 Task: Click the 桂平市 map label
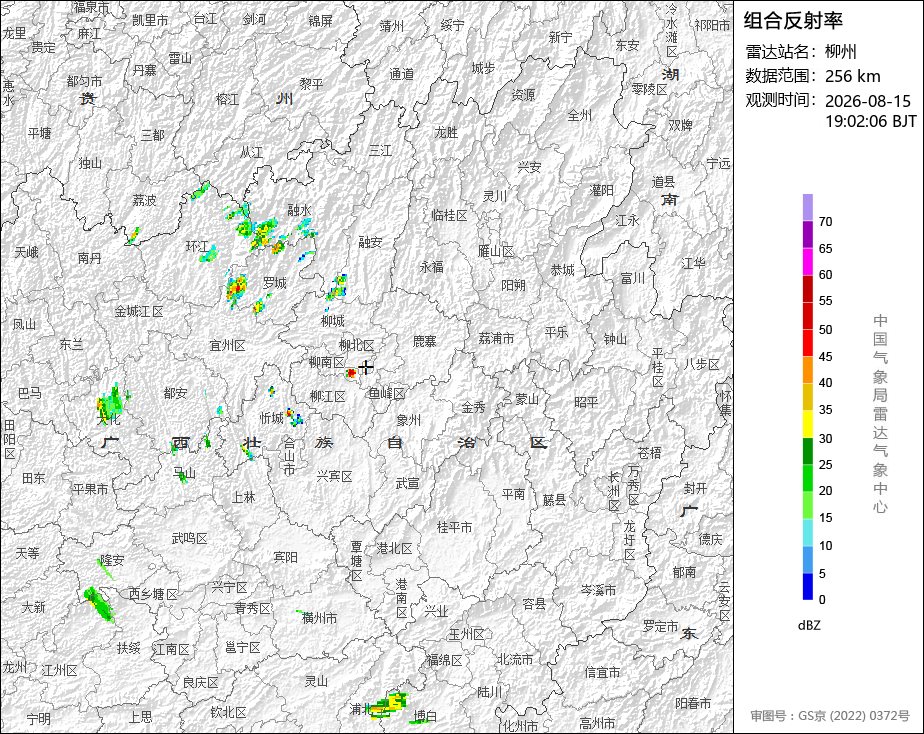pos(454,527)
